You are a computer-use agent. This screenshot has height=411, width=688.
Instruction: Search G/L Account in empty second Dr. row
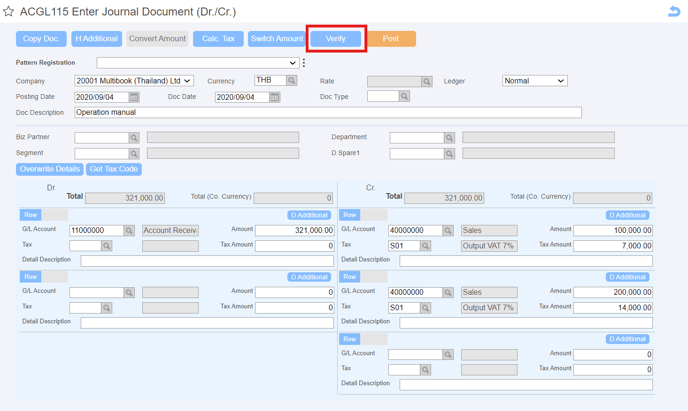129,292
